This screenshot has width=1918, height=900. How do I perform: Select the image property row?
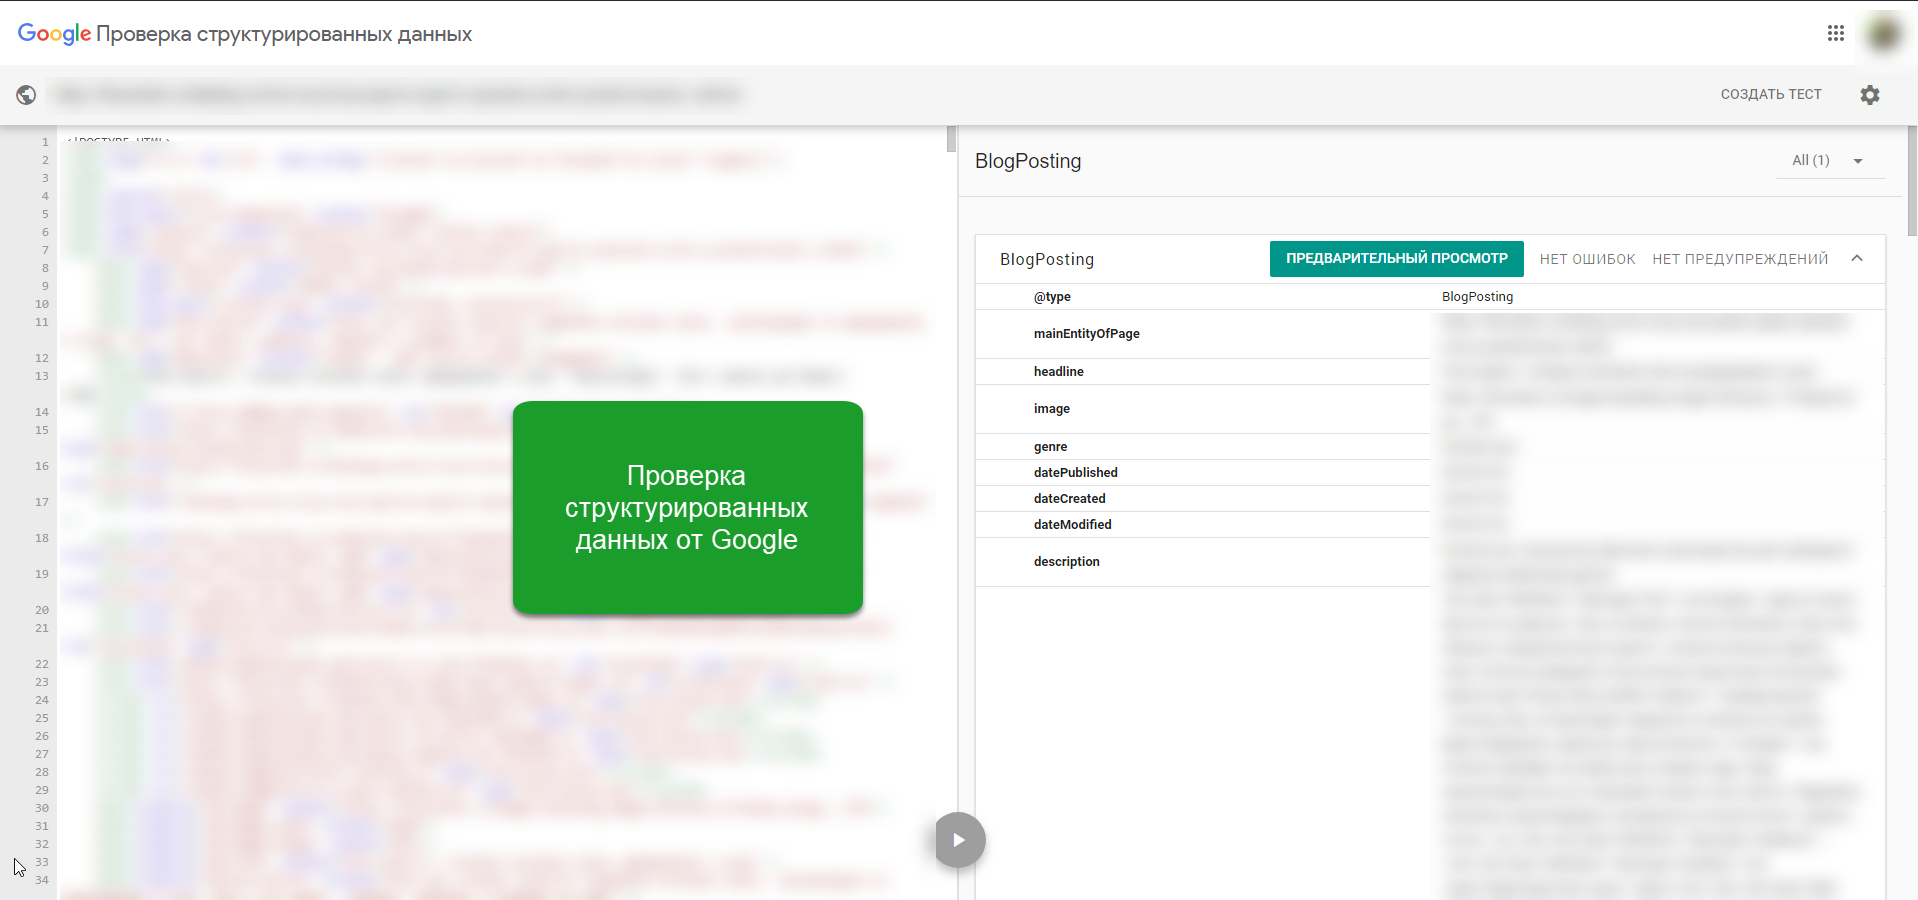click(1430, 409)
